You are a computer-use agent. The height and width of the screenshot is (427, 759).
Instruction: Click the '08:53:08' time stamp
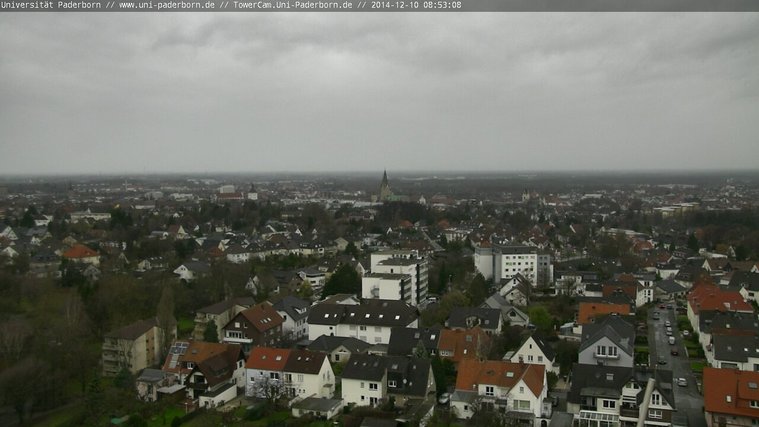pos(443,5)
